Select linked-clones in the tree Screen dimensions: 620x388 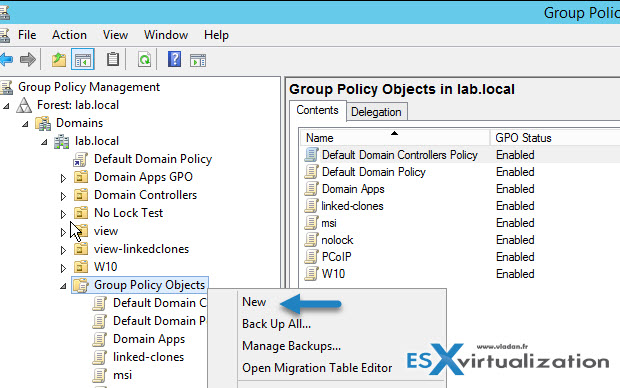149,357
